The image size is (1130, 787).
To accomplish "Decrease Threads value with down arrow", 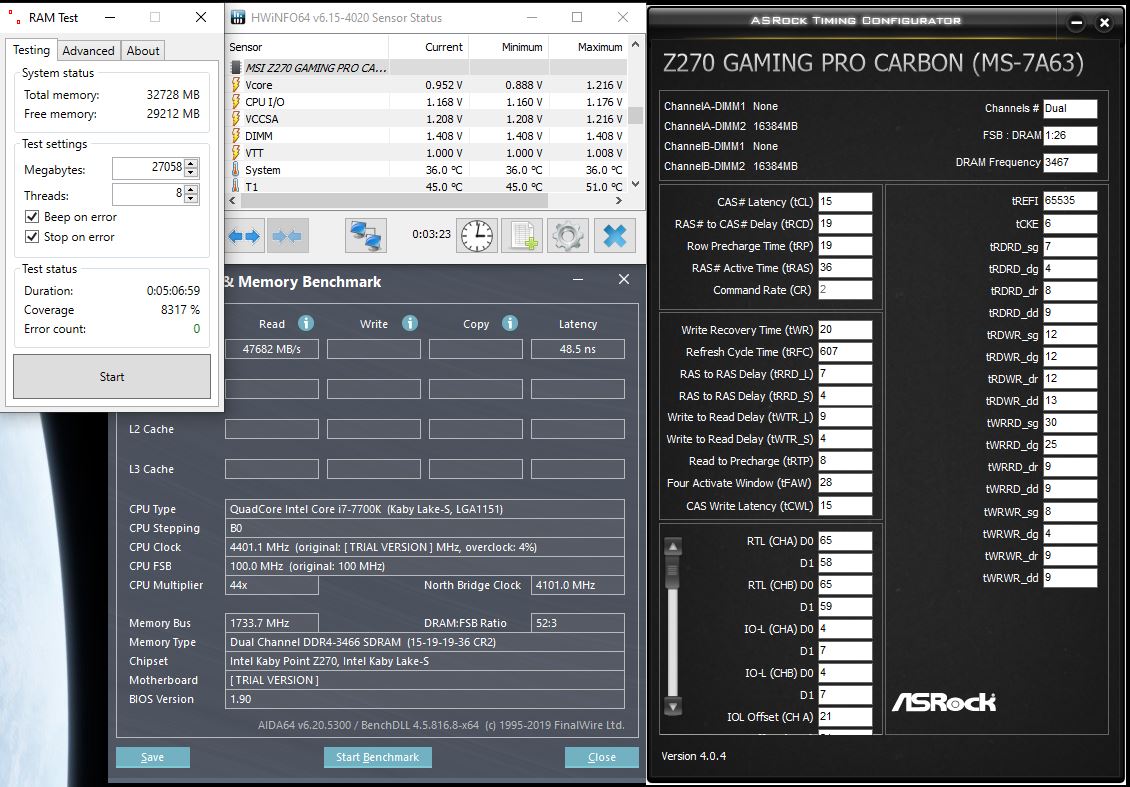I will pyautogui.click(x=191, y=199).
